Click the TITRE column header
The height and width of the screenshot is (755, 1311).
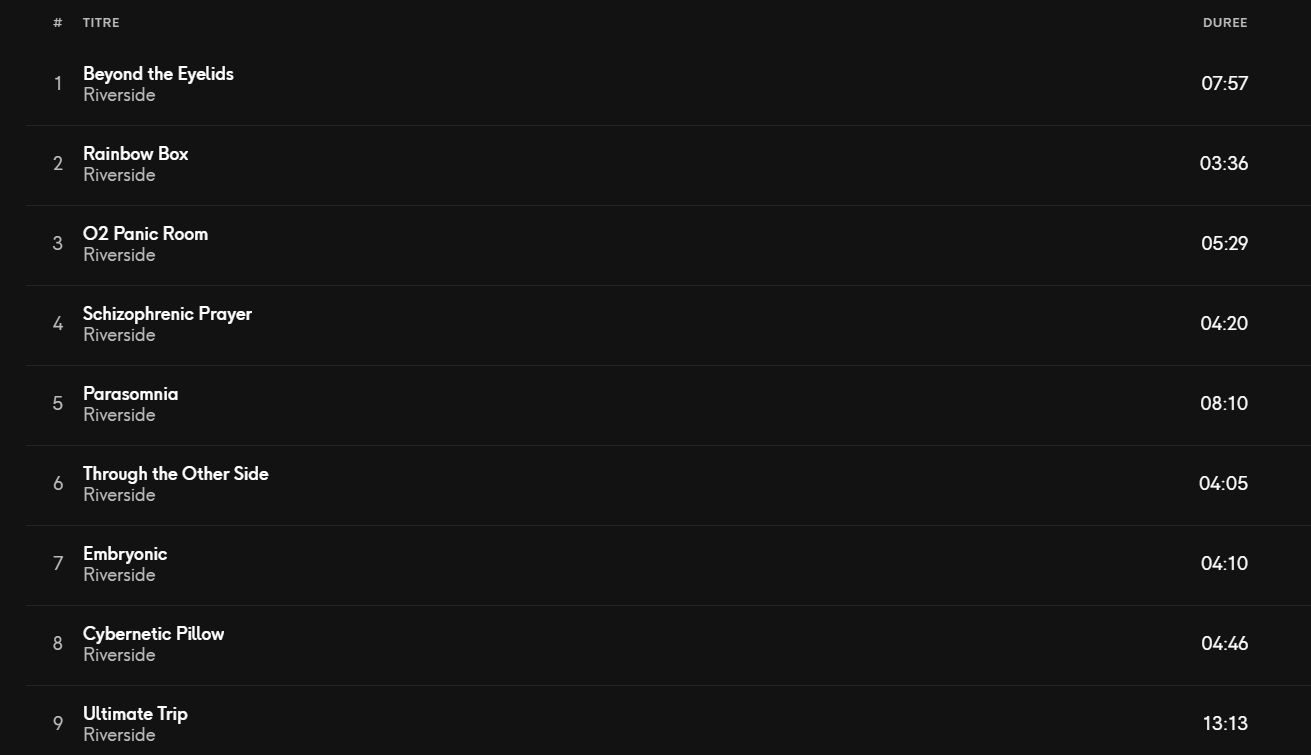[x=101, y=23]
